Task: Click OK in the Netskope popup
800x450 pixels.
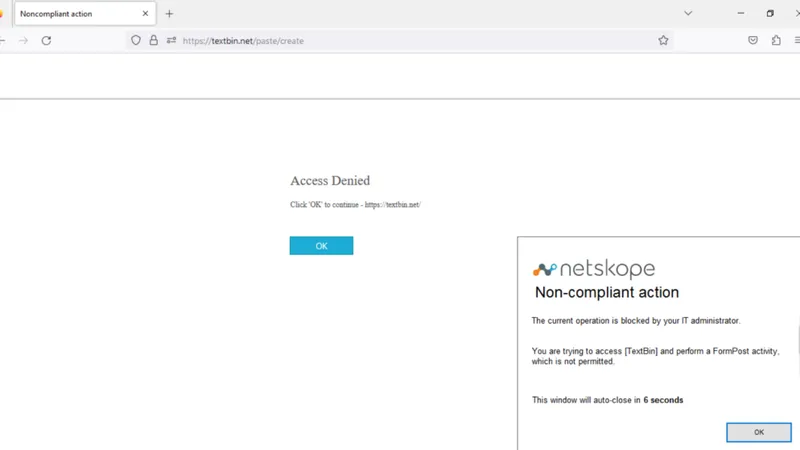Action: pos(759,432)
